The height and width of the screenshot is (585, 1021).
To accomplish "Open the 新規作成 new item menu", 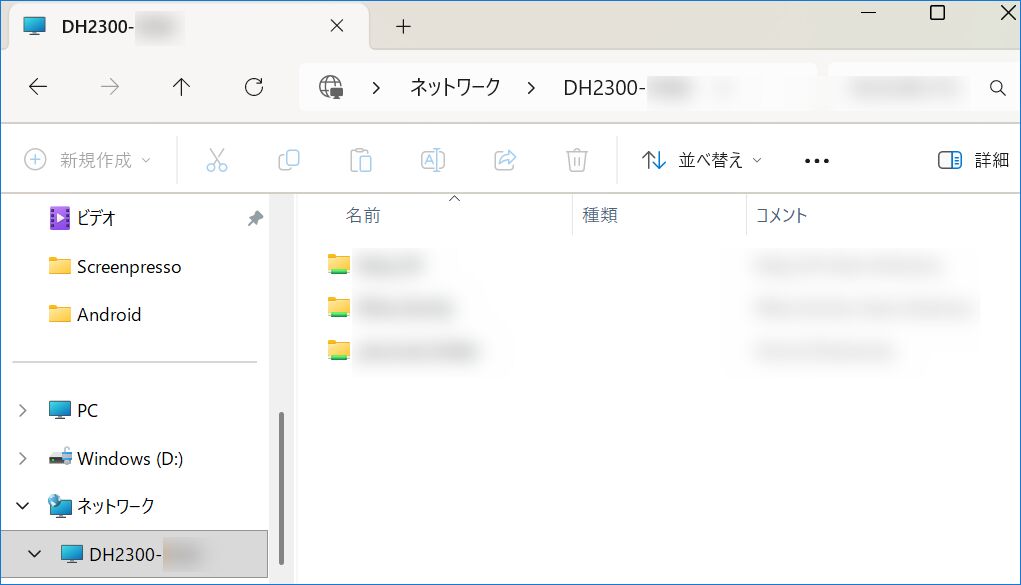I will [x=88, y=160].
